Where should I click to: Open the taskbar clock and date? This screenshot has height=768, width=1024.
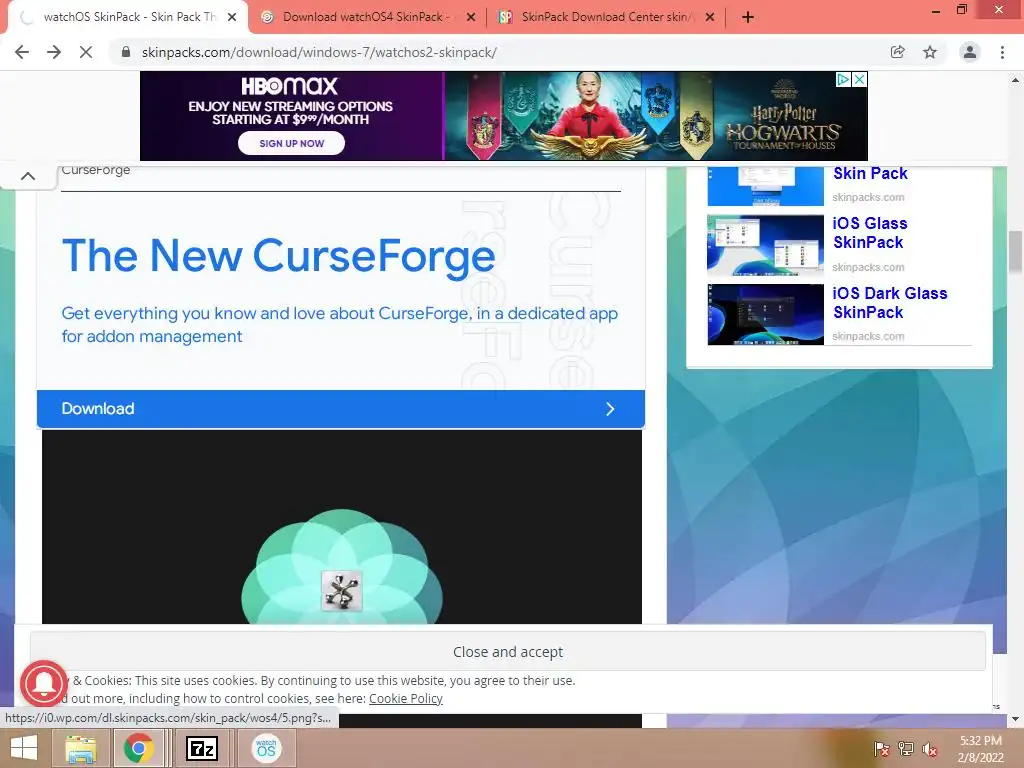pos(980,749)
